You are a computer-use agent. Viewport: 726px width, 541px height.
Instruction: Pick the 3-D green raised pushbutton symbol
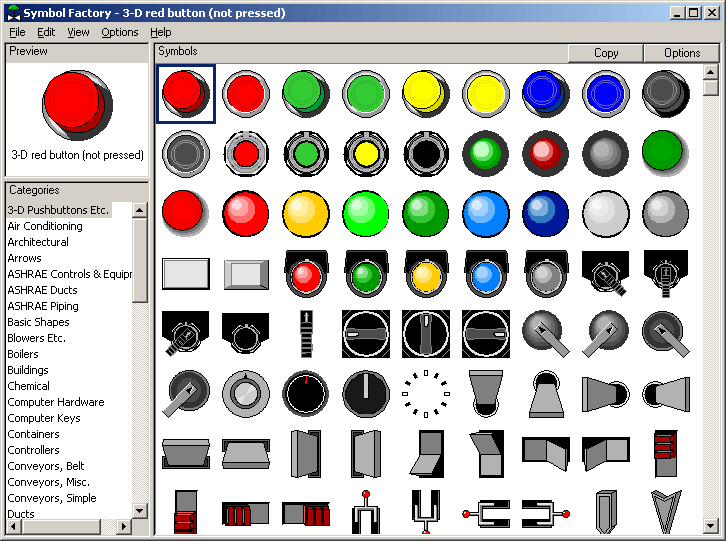pos(306,94)
